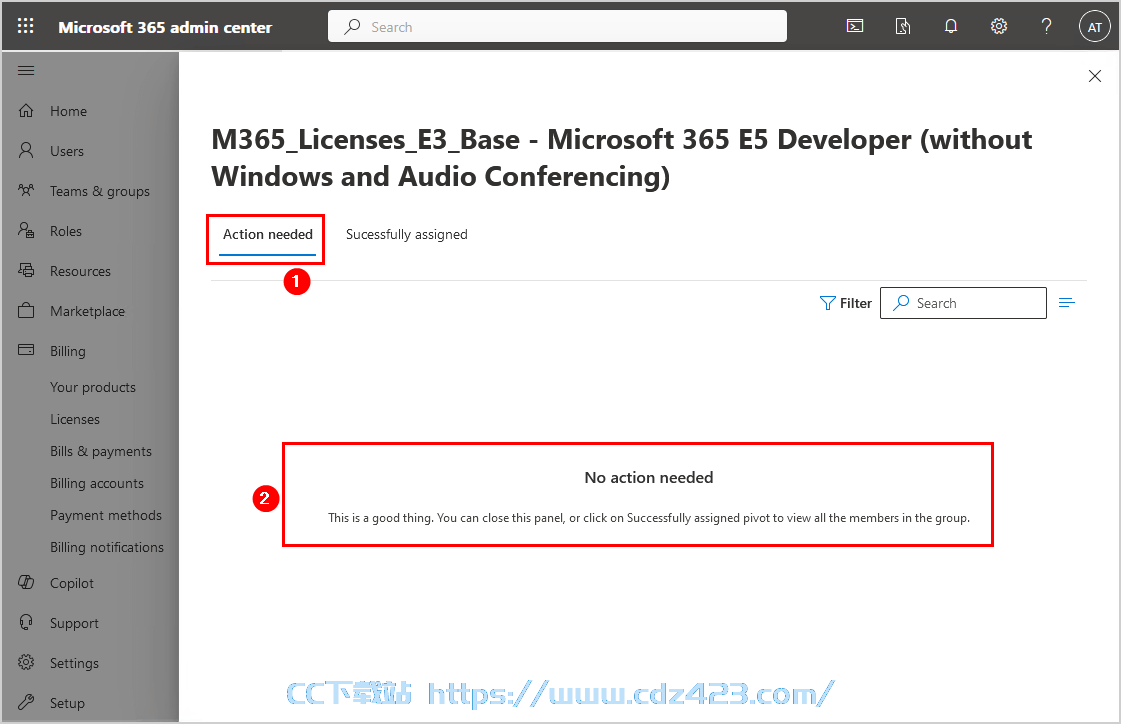Select the Action needed tab

267,234
